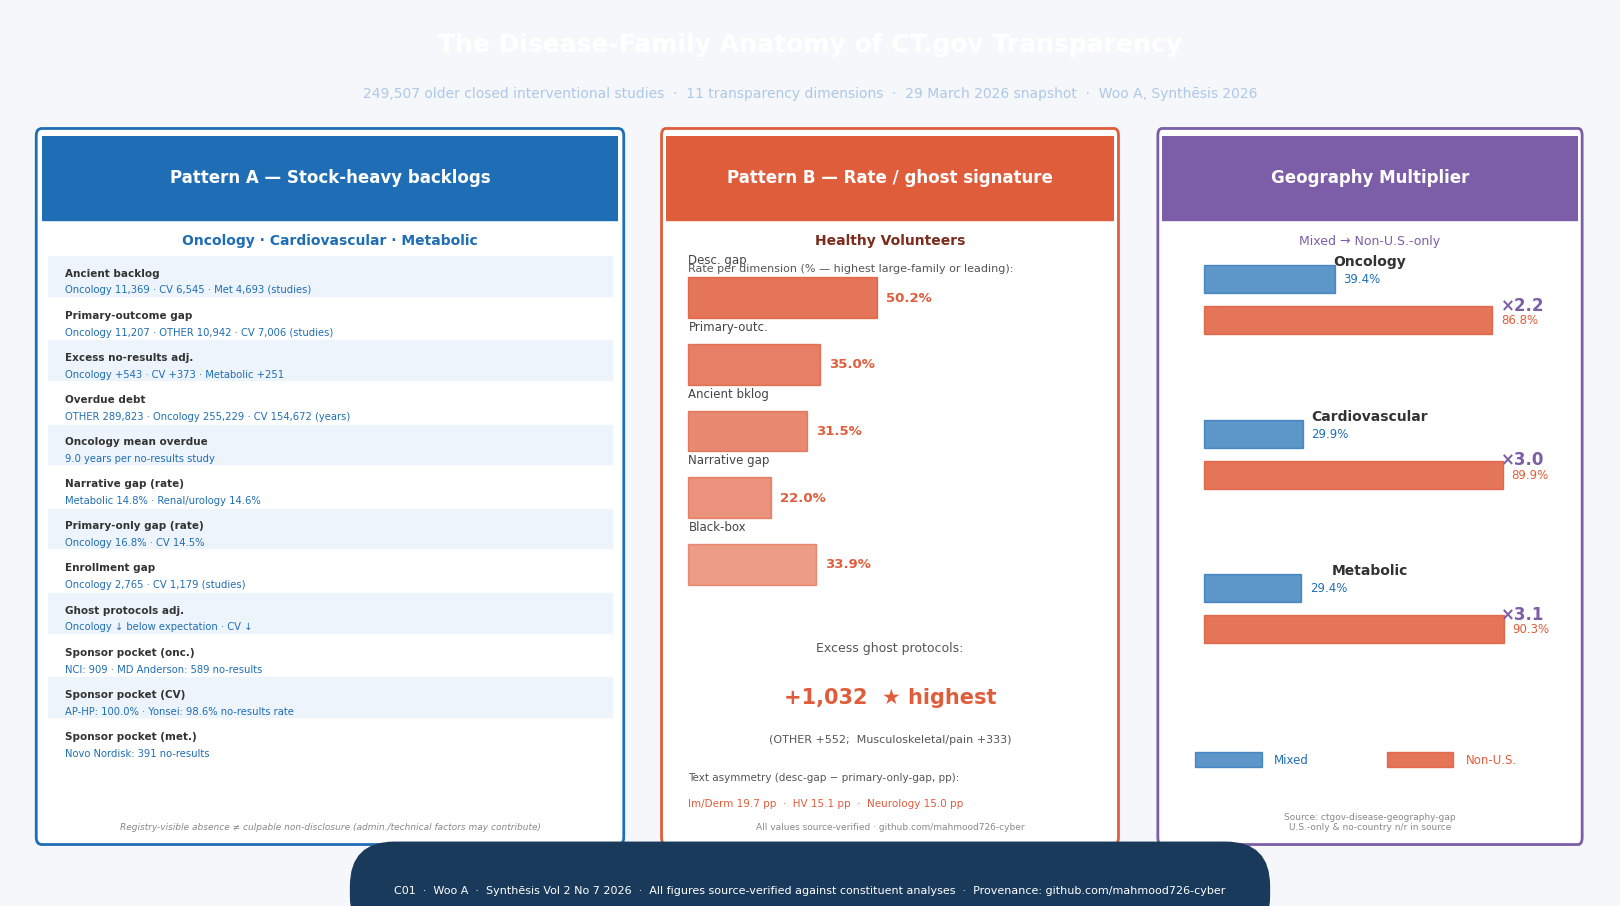This screenshot has width=1620, height=906.
Task: Select the Ancient backlog row
Action: pos(330,277)
